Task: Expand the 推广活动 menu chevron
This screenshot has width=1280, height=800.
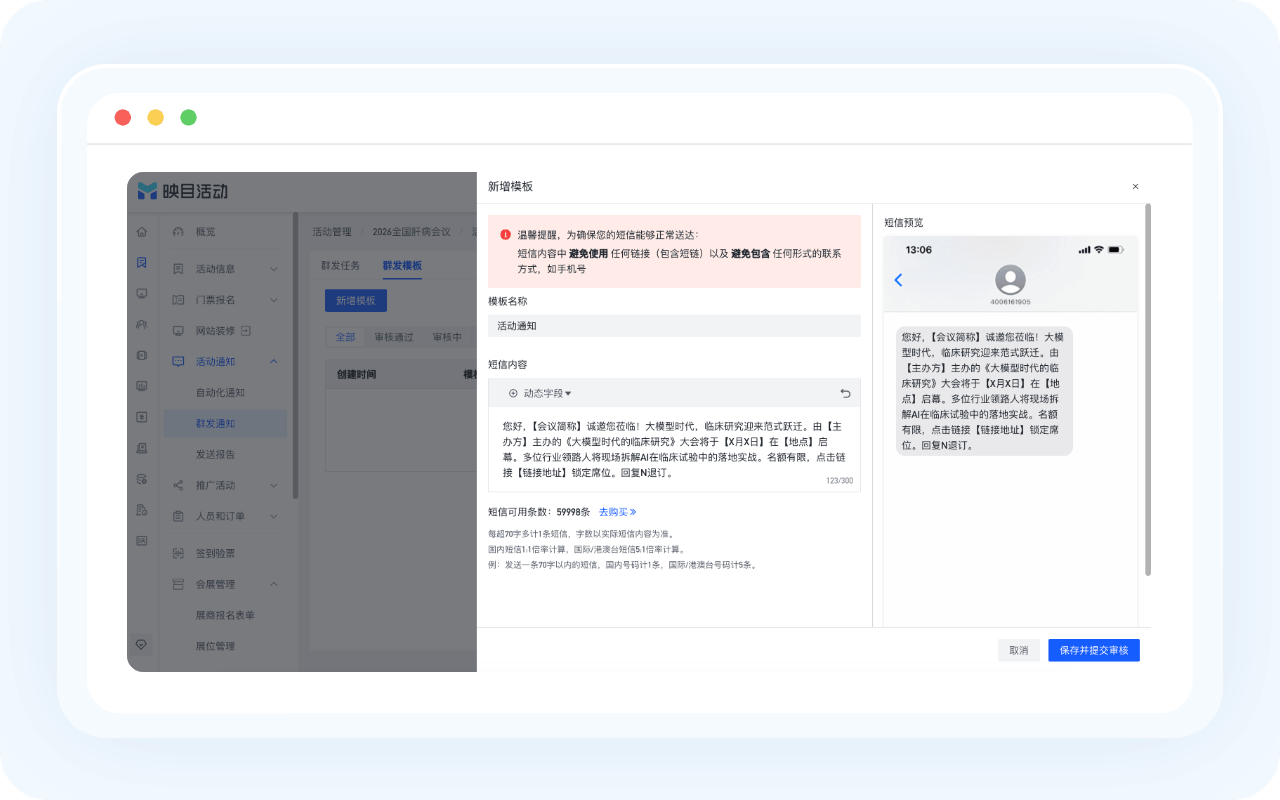Action: [274, 485]
